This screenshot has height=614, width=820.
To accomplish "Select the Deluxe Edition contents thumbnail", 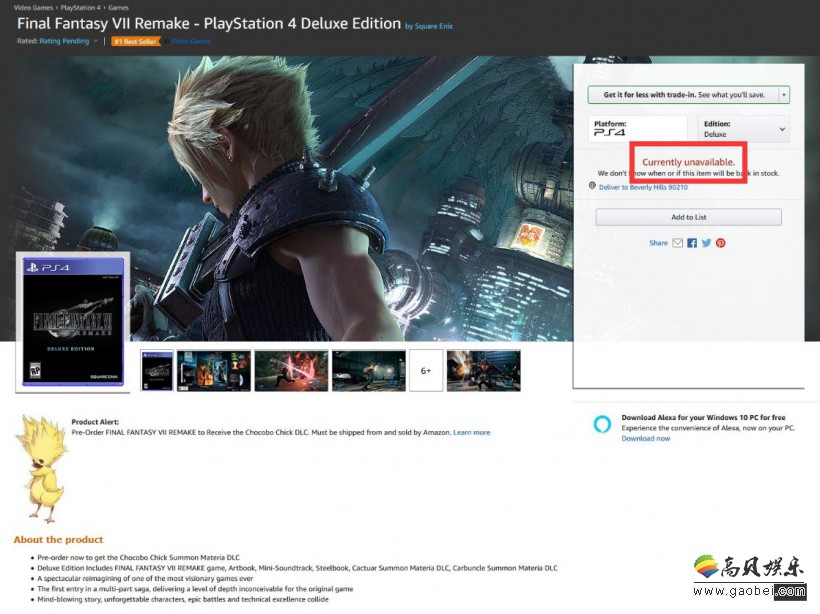I will [x=214, y=371].
